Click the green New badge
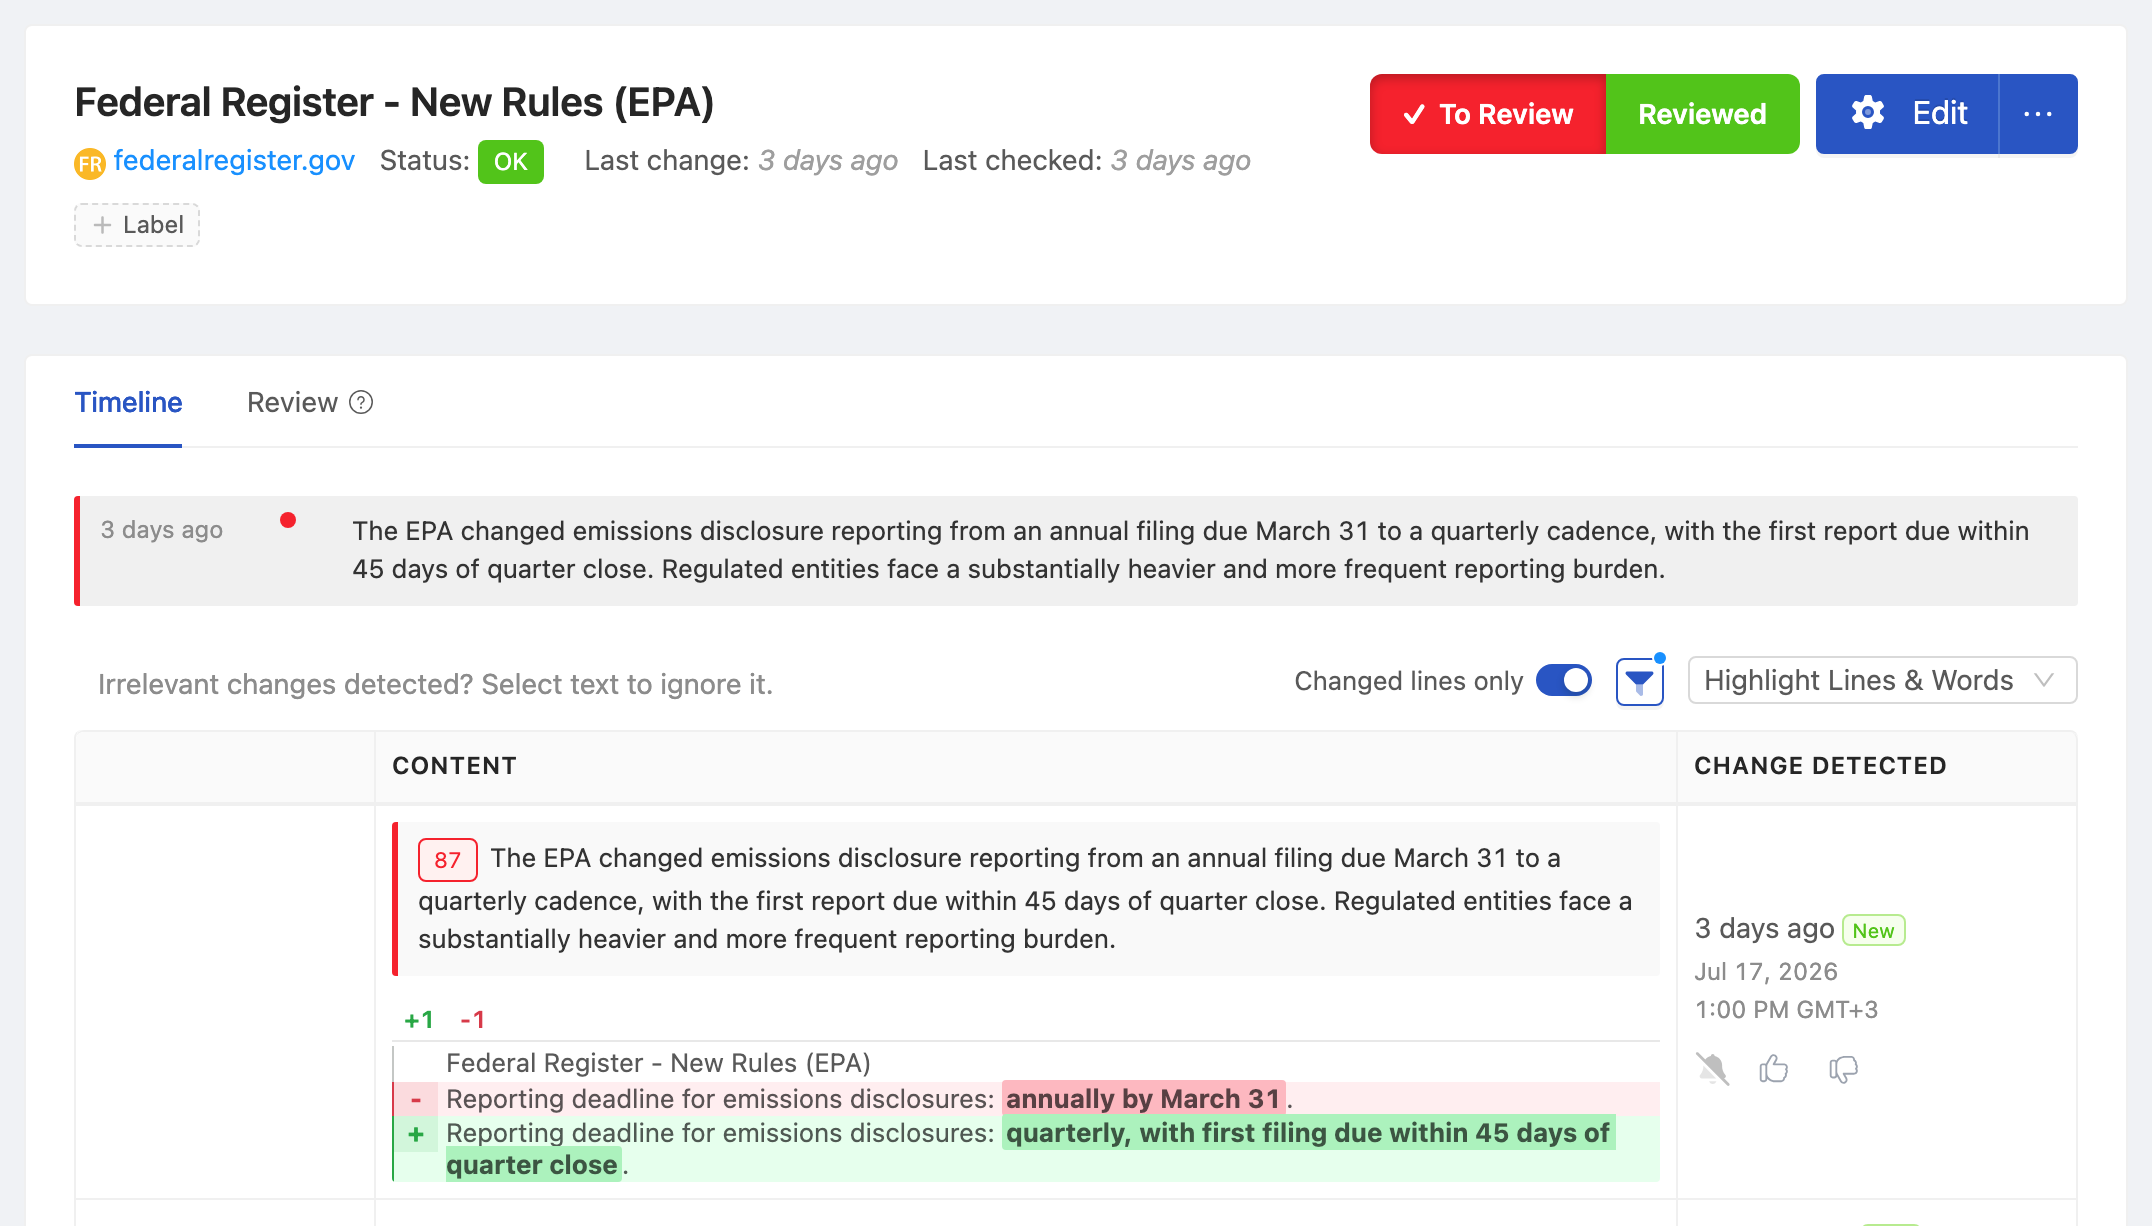 (x=1873, y=931)
